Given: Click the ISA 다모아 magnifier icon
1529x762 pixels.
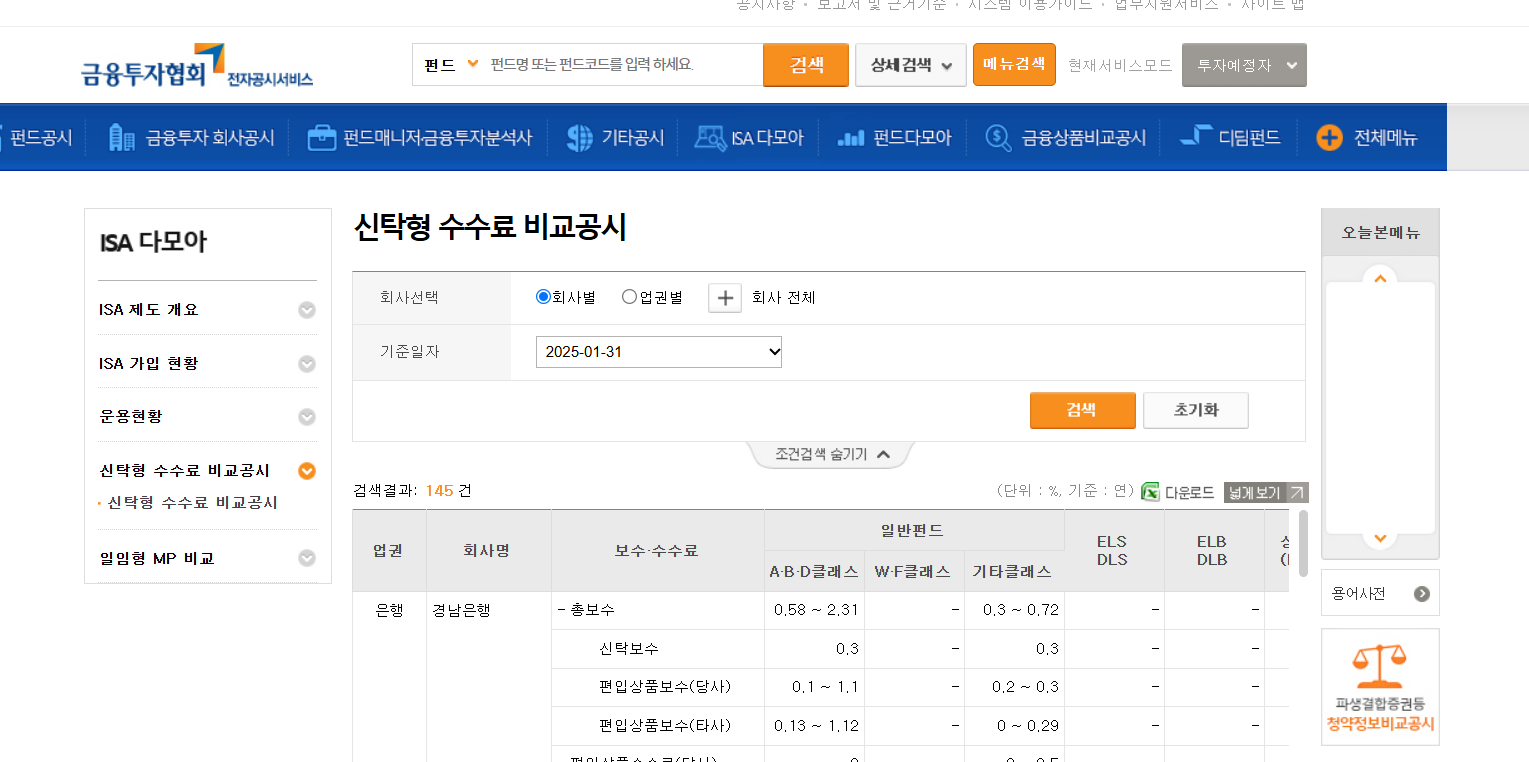Looking at the screenshot, I should 710,138.
